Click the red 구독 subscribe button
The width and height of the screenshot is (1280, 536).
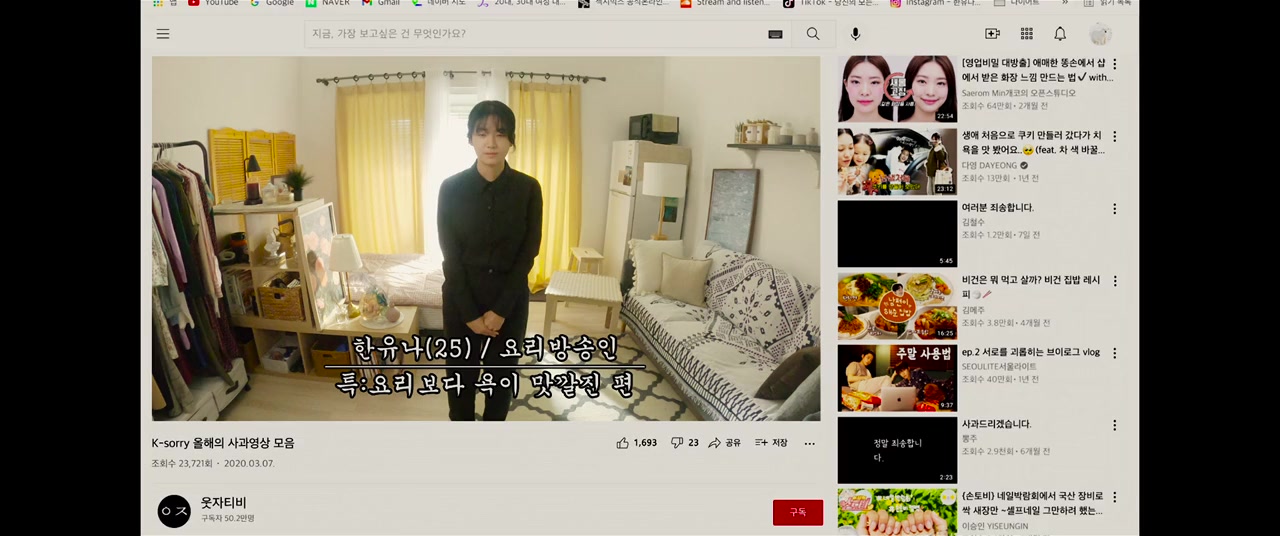point(797,512)
